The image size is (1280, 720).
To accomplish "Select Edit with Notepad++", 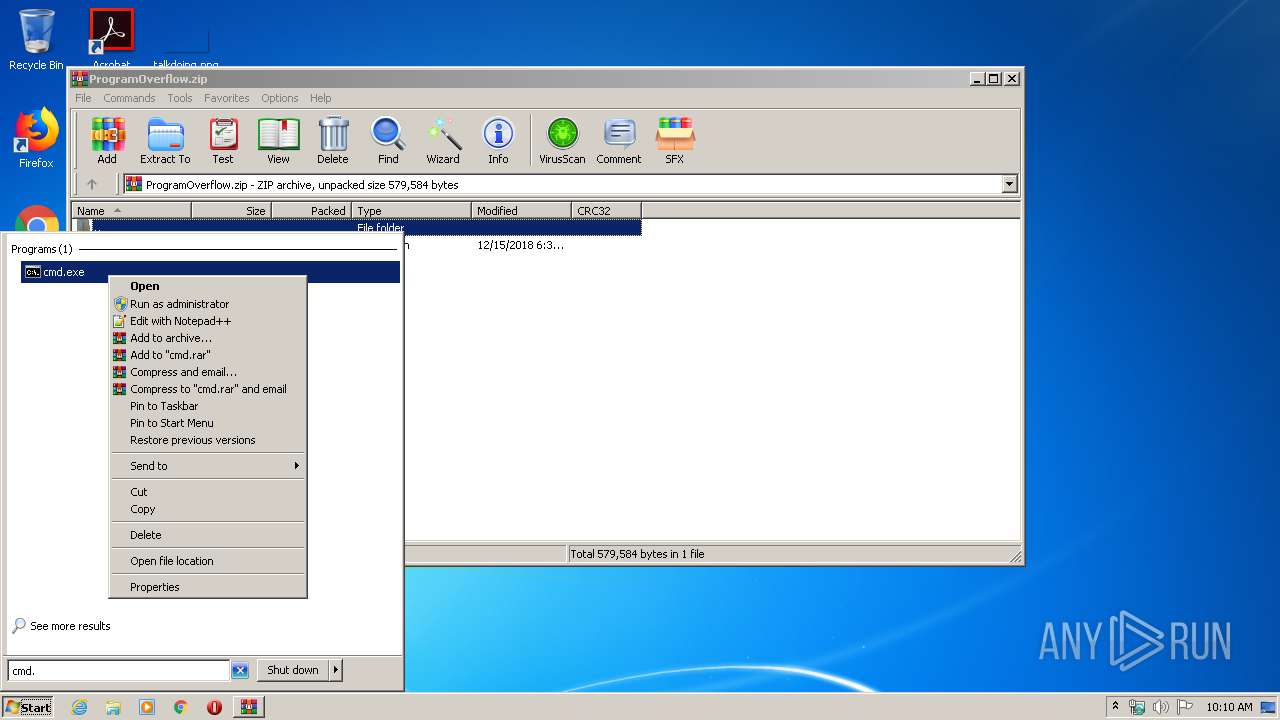I will pos(208,321).
